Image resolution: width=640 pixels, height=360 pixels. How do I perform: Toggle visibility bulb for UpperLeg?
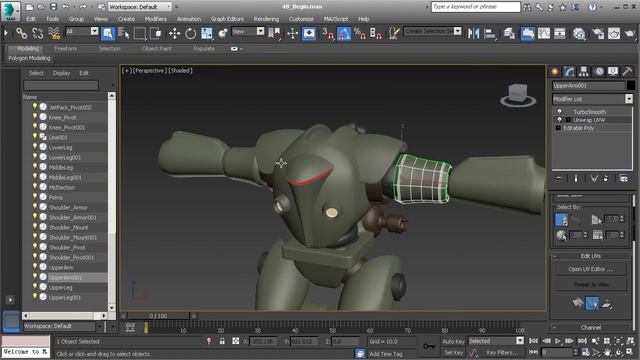click(35, 287)
